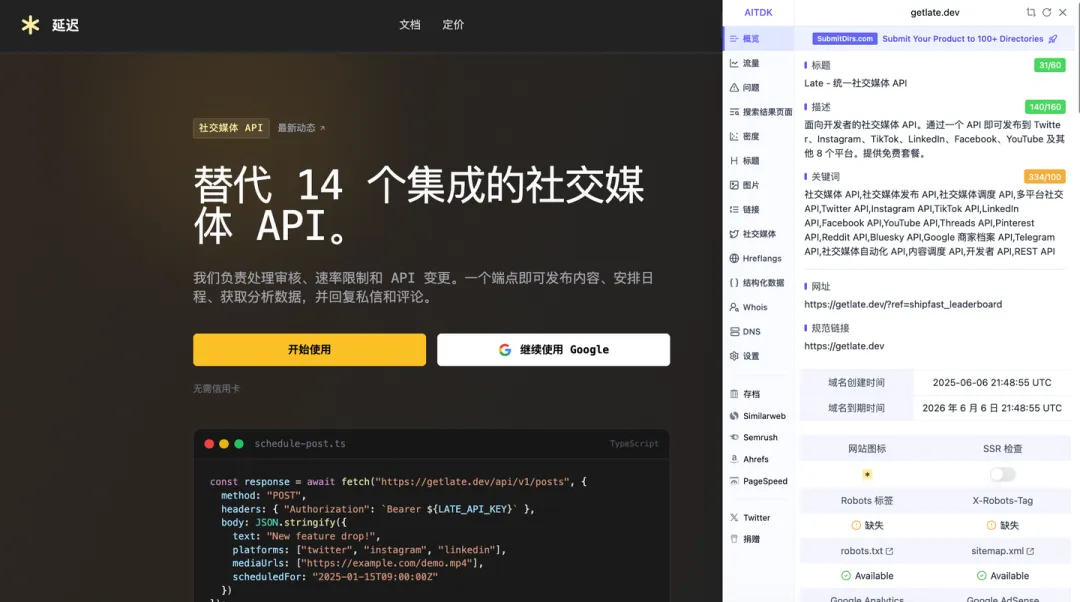Click the 链接 list icon
The height and width of the screenshot is (602, 1080).
click(x=734, y=209)
